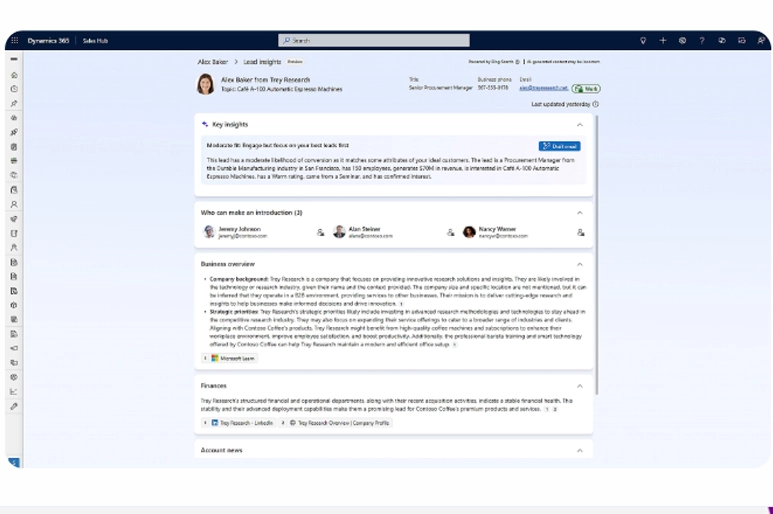773x514 pixels.
Task: Click Alex Baker from Trey Research heading
Action: click(265, 80)
